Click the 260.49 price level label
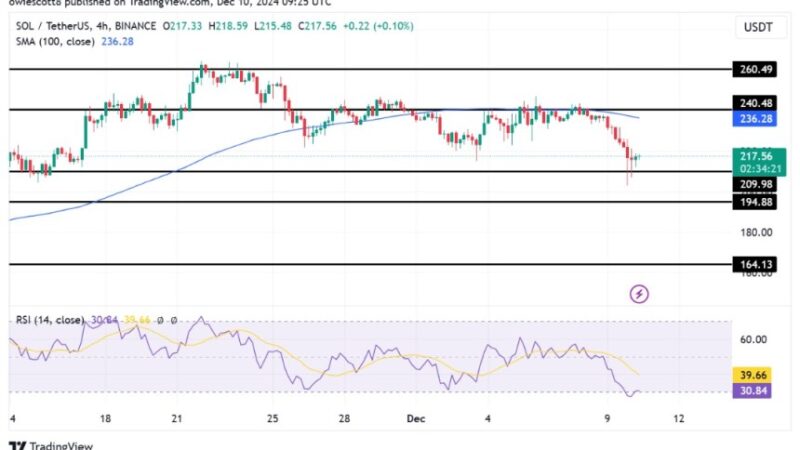The height and width of the screenshot is (450, 800). coord(755,69)
